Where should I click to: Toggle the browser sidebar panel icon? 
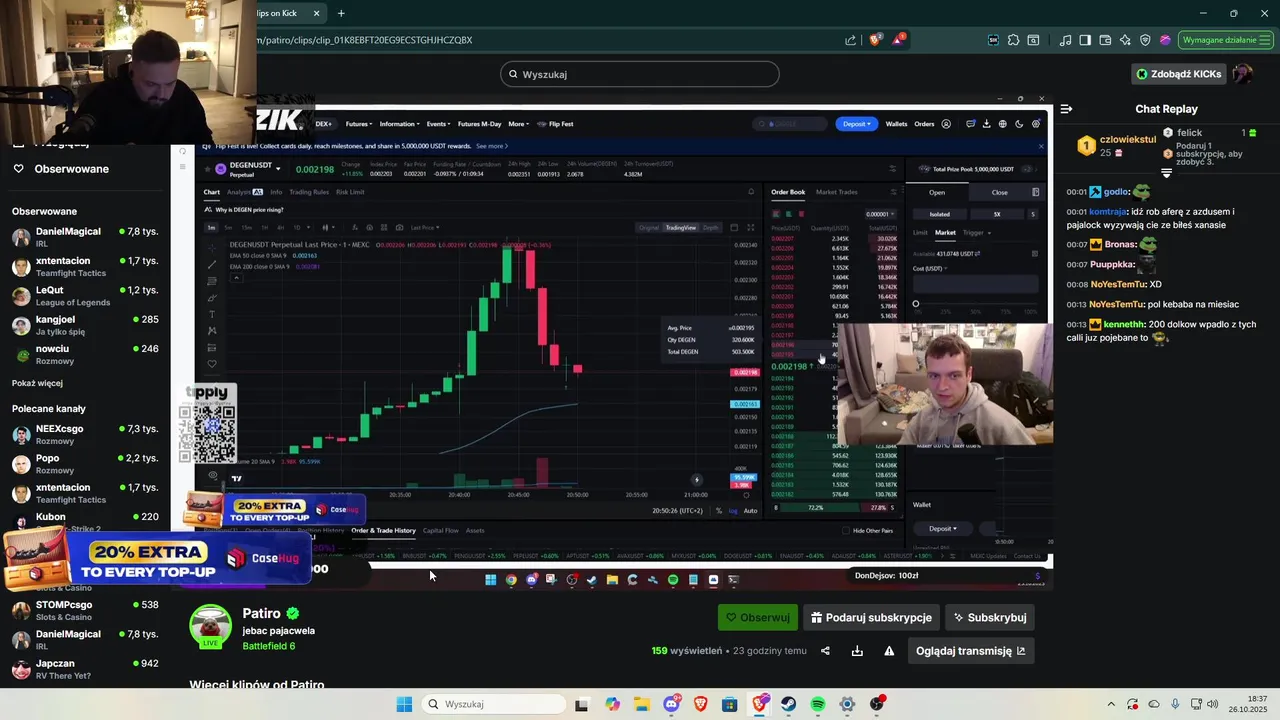click(x=1086, y=40)
